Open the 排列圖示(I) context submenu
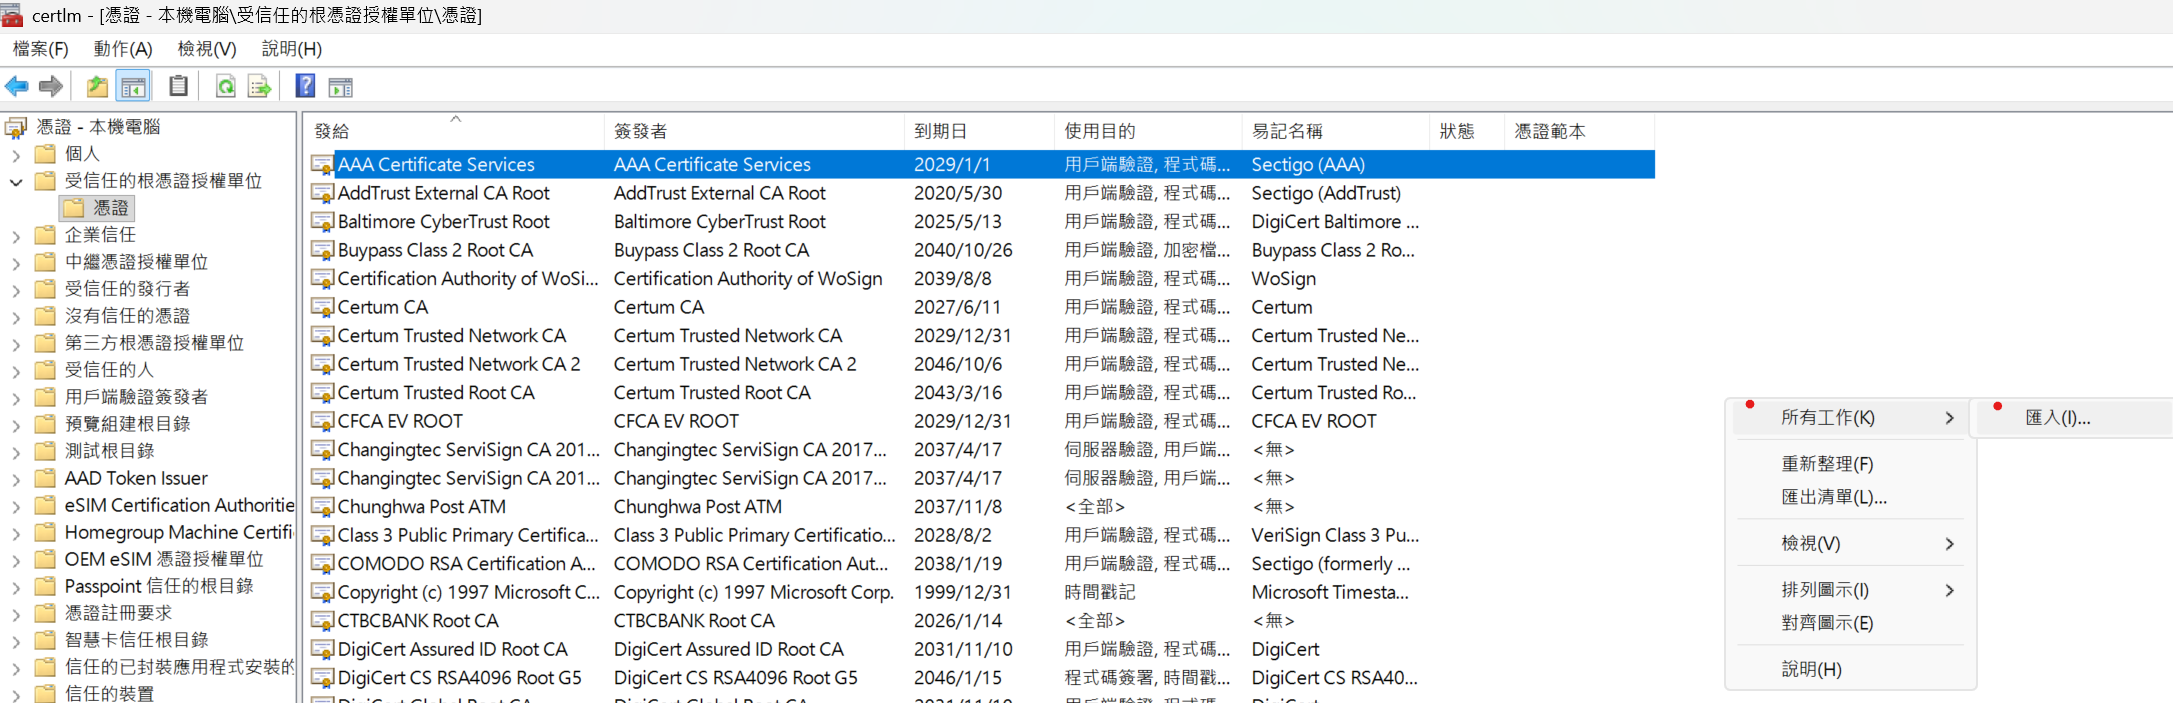Screen dimensions: 2173x703 [x=1851, y=590]
